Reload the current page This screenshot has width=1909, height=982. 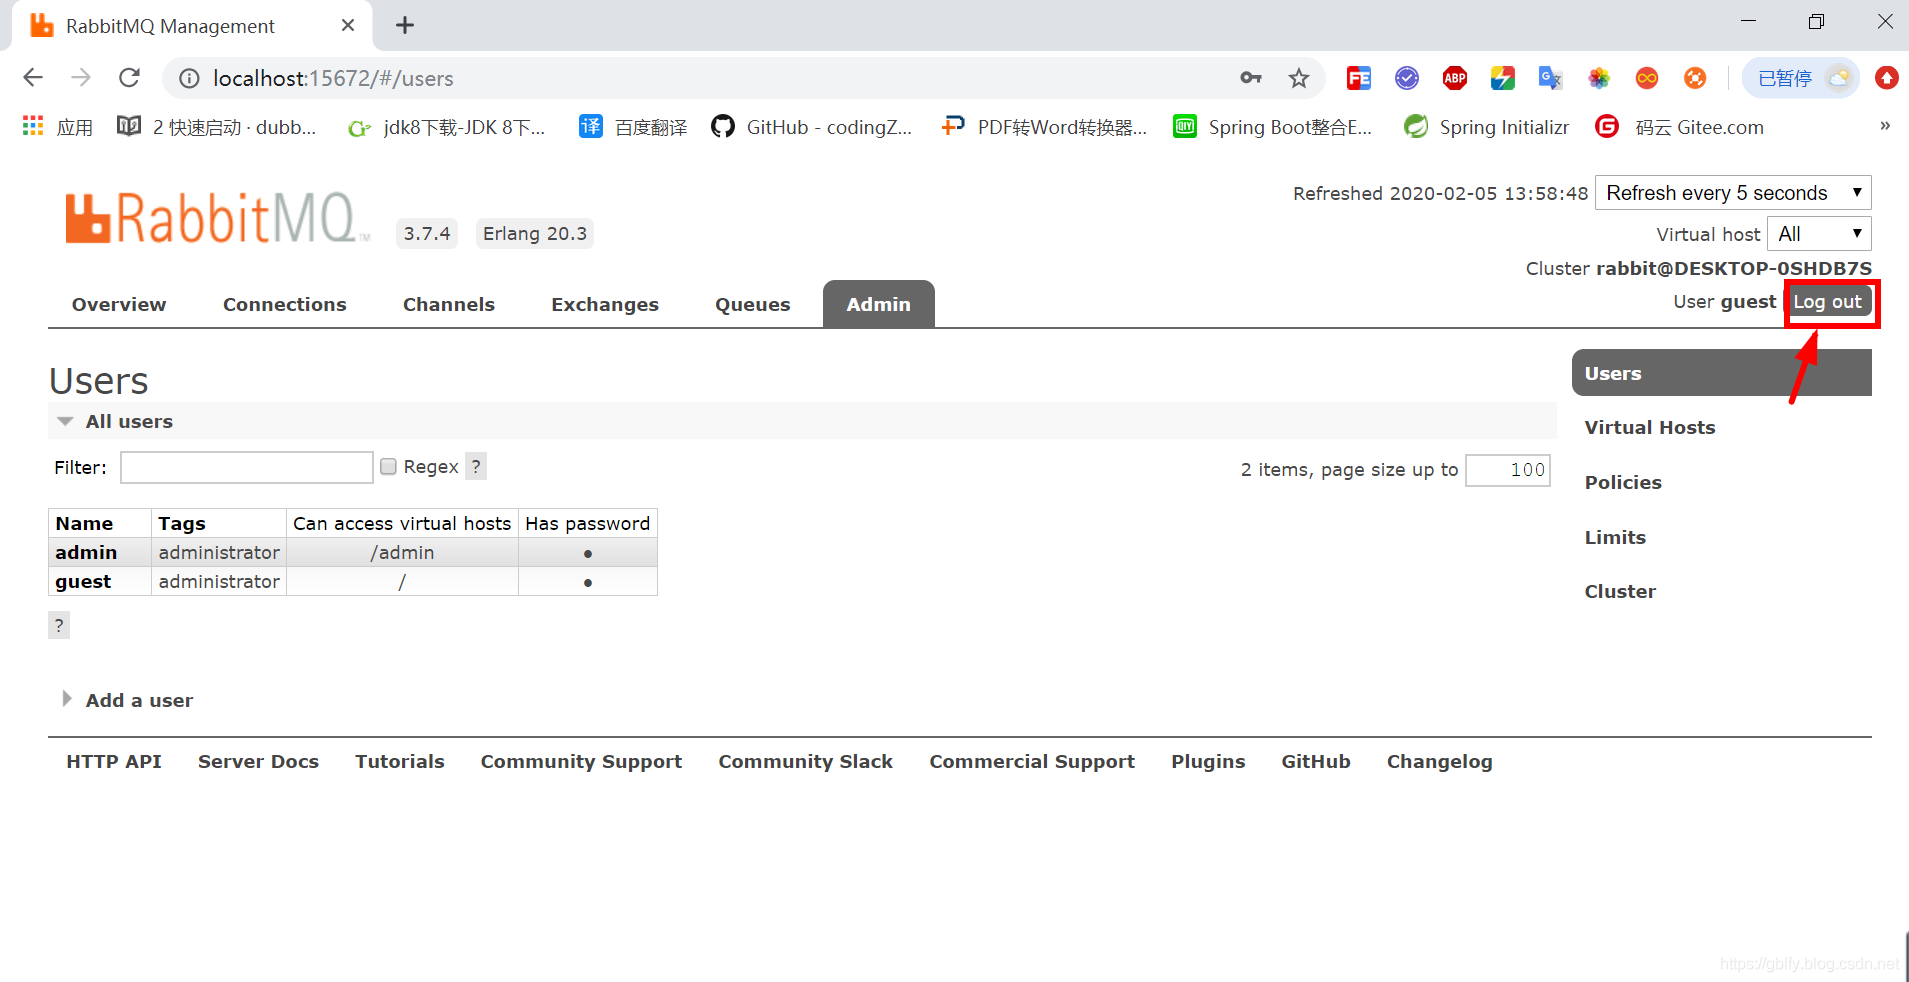129,78
